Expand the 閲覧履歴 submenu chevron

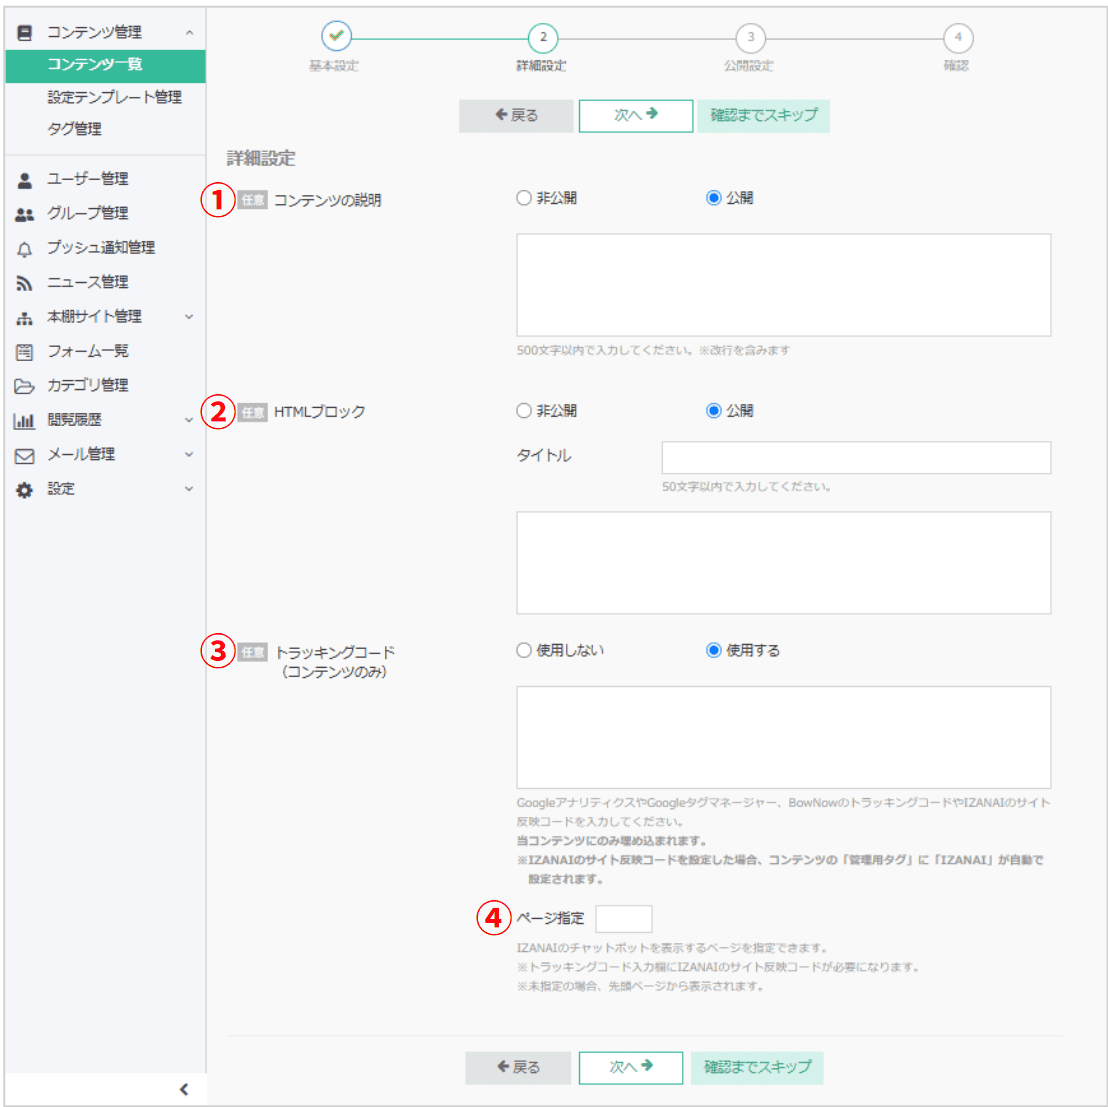189,421
